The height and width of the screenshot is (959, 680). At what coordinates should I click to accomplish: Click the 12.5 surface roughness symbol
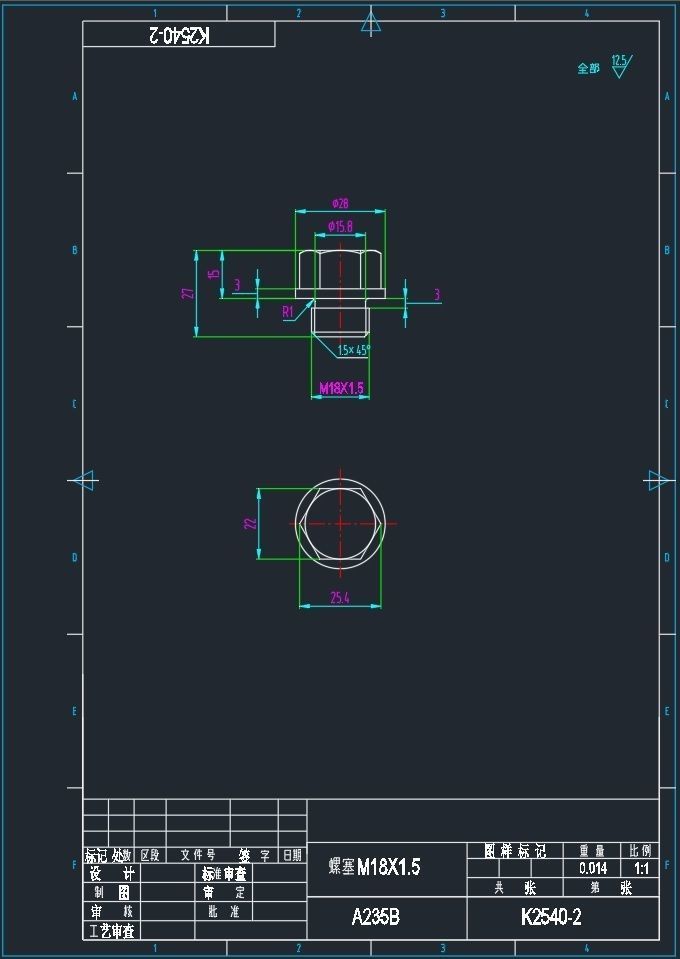[x=621, y=65]
